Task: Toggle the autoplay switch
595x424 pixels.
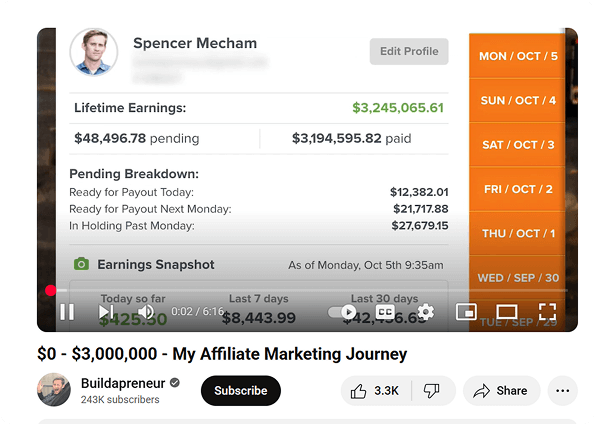Action: coord(342,312)
